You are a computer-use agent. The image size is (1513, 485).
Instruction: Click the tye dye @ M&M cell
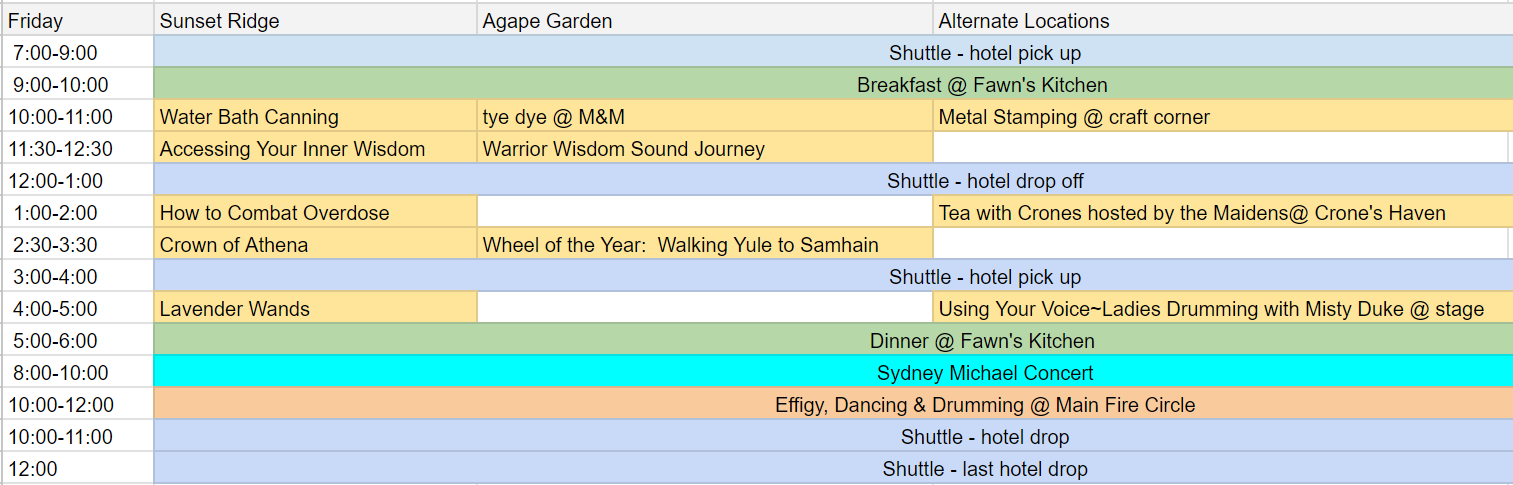coord(705,116)
